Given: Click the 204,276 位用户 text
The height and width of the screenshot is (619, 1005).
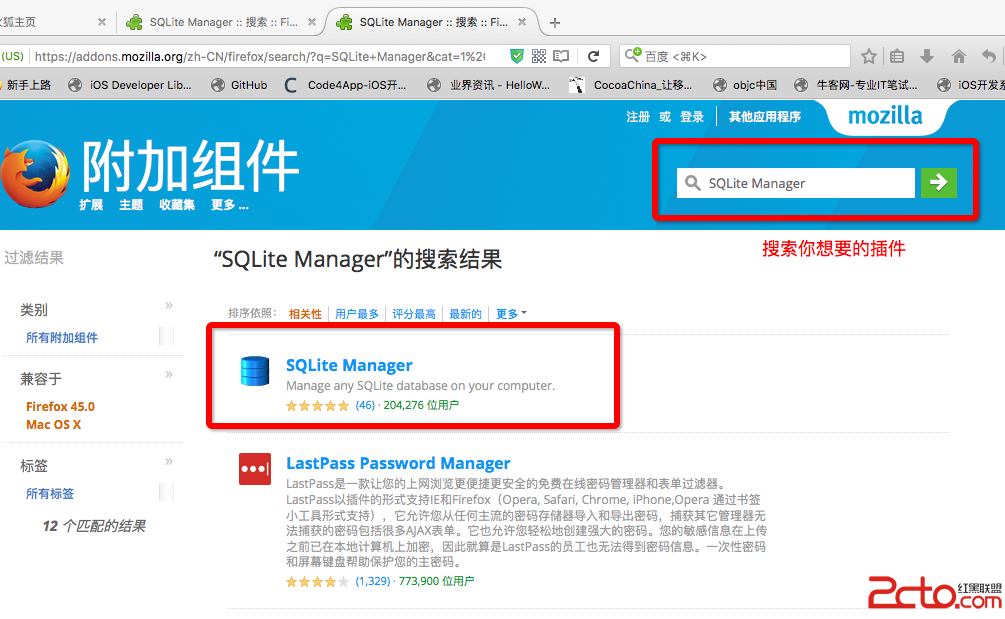Looking at the screenshot, I should pyautogui.click(x=421, y=405).
